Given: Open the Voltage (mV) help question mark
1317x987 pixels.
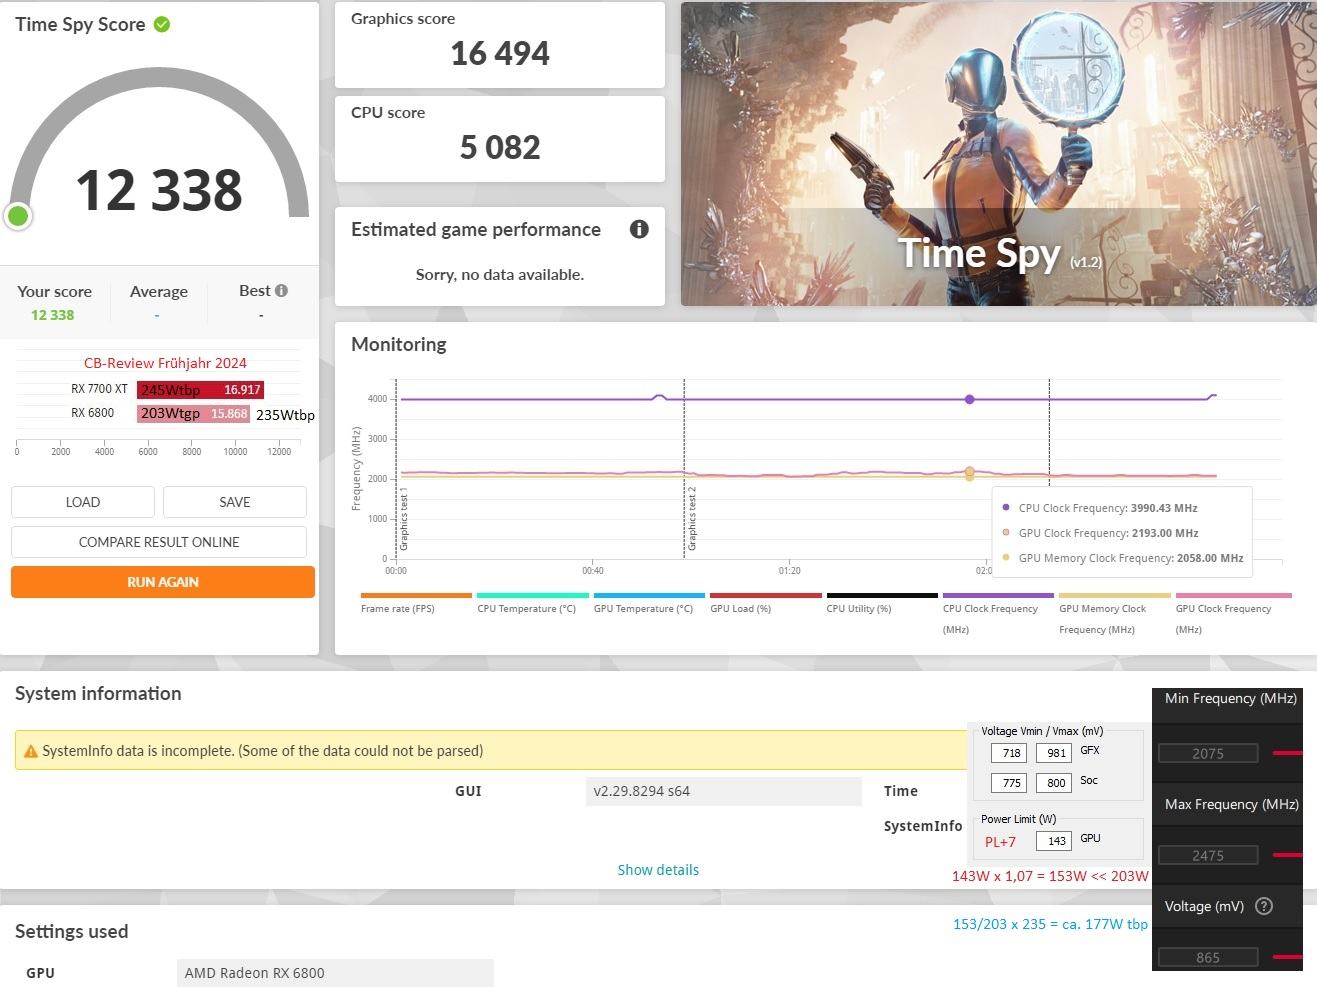Looking at the screenshot, I should point(1264,906).
